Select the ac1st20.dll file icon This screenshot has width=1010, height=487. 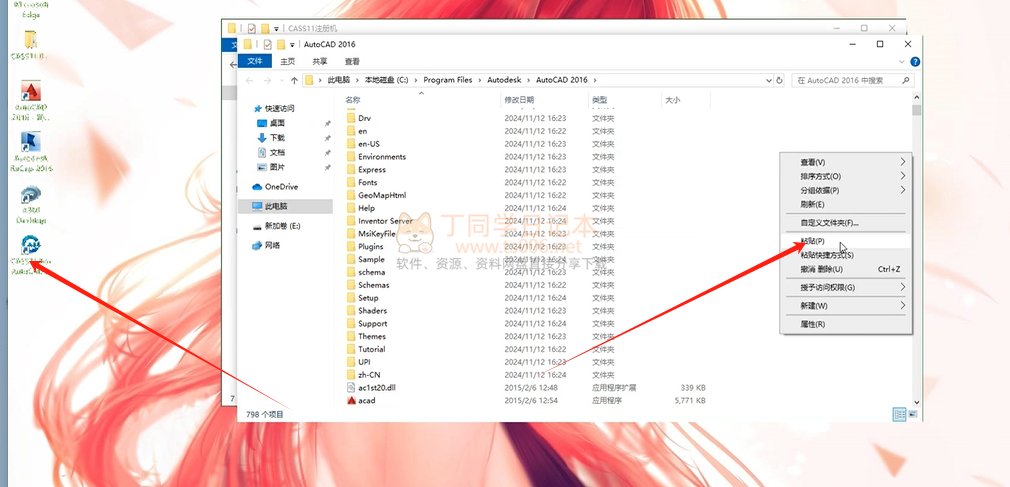352,387
